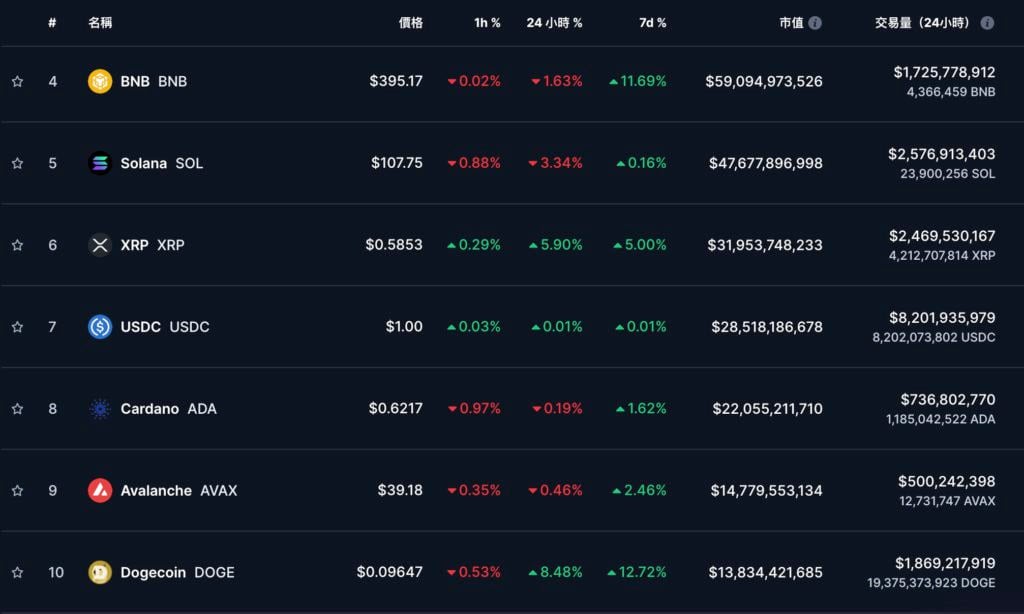The height and width of the screenshot is (614, 1024).
Task: Sort by 24 小時 % column header
Action: pyautogui.click(x=554, y=23)
